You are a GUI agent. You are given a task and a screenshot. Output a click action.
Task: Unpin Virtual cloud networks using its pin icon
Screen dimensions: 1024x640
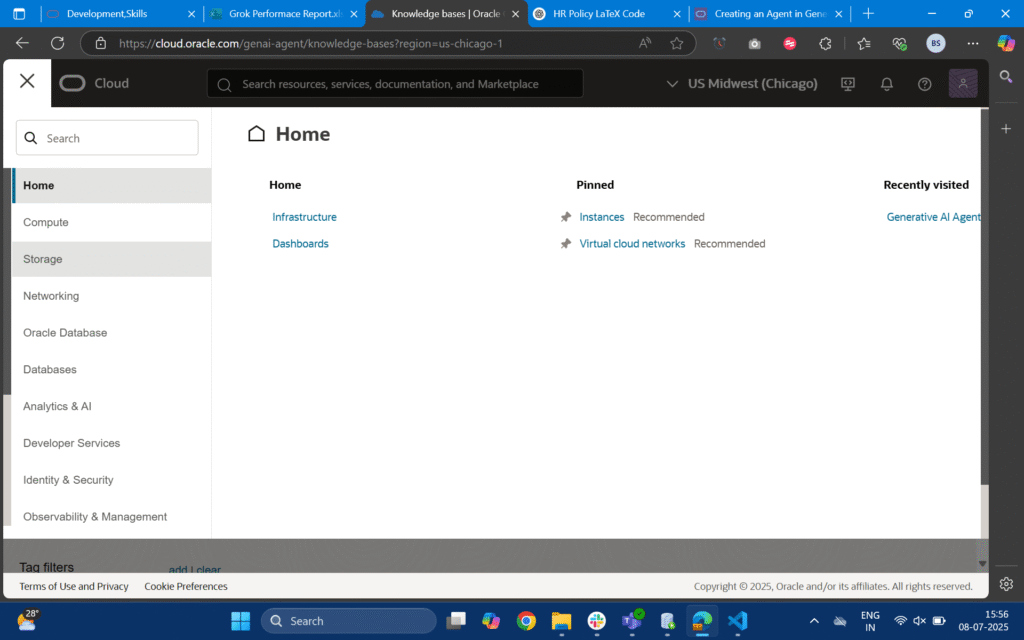pos(566,244)
